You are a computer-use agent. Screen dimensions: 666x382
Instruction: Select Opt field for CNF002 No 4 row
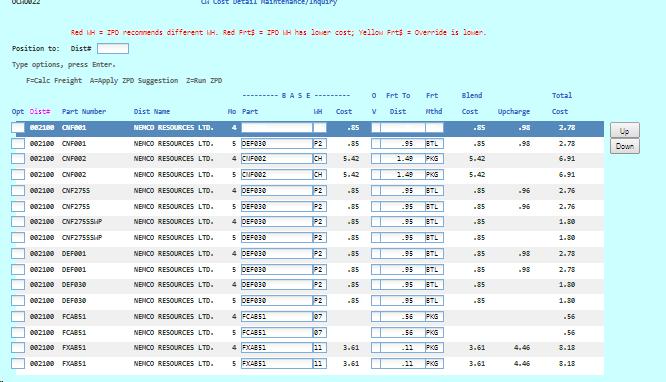tap(18, 159)
